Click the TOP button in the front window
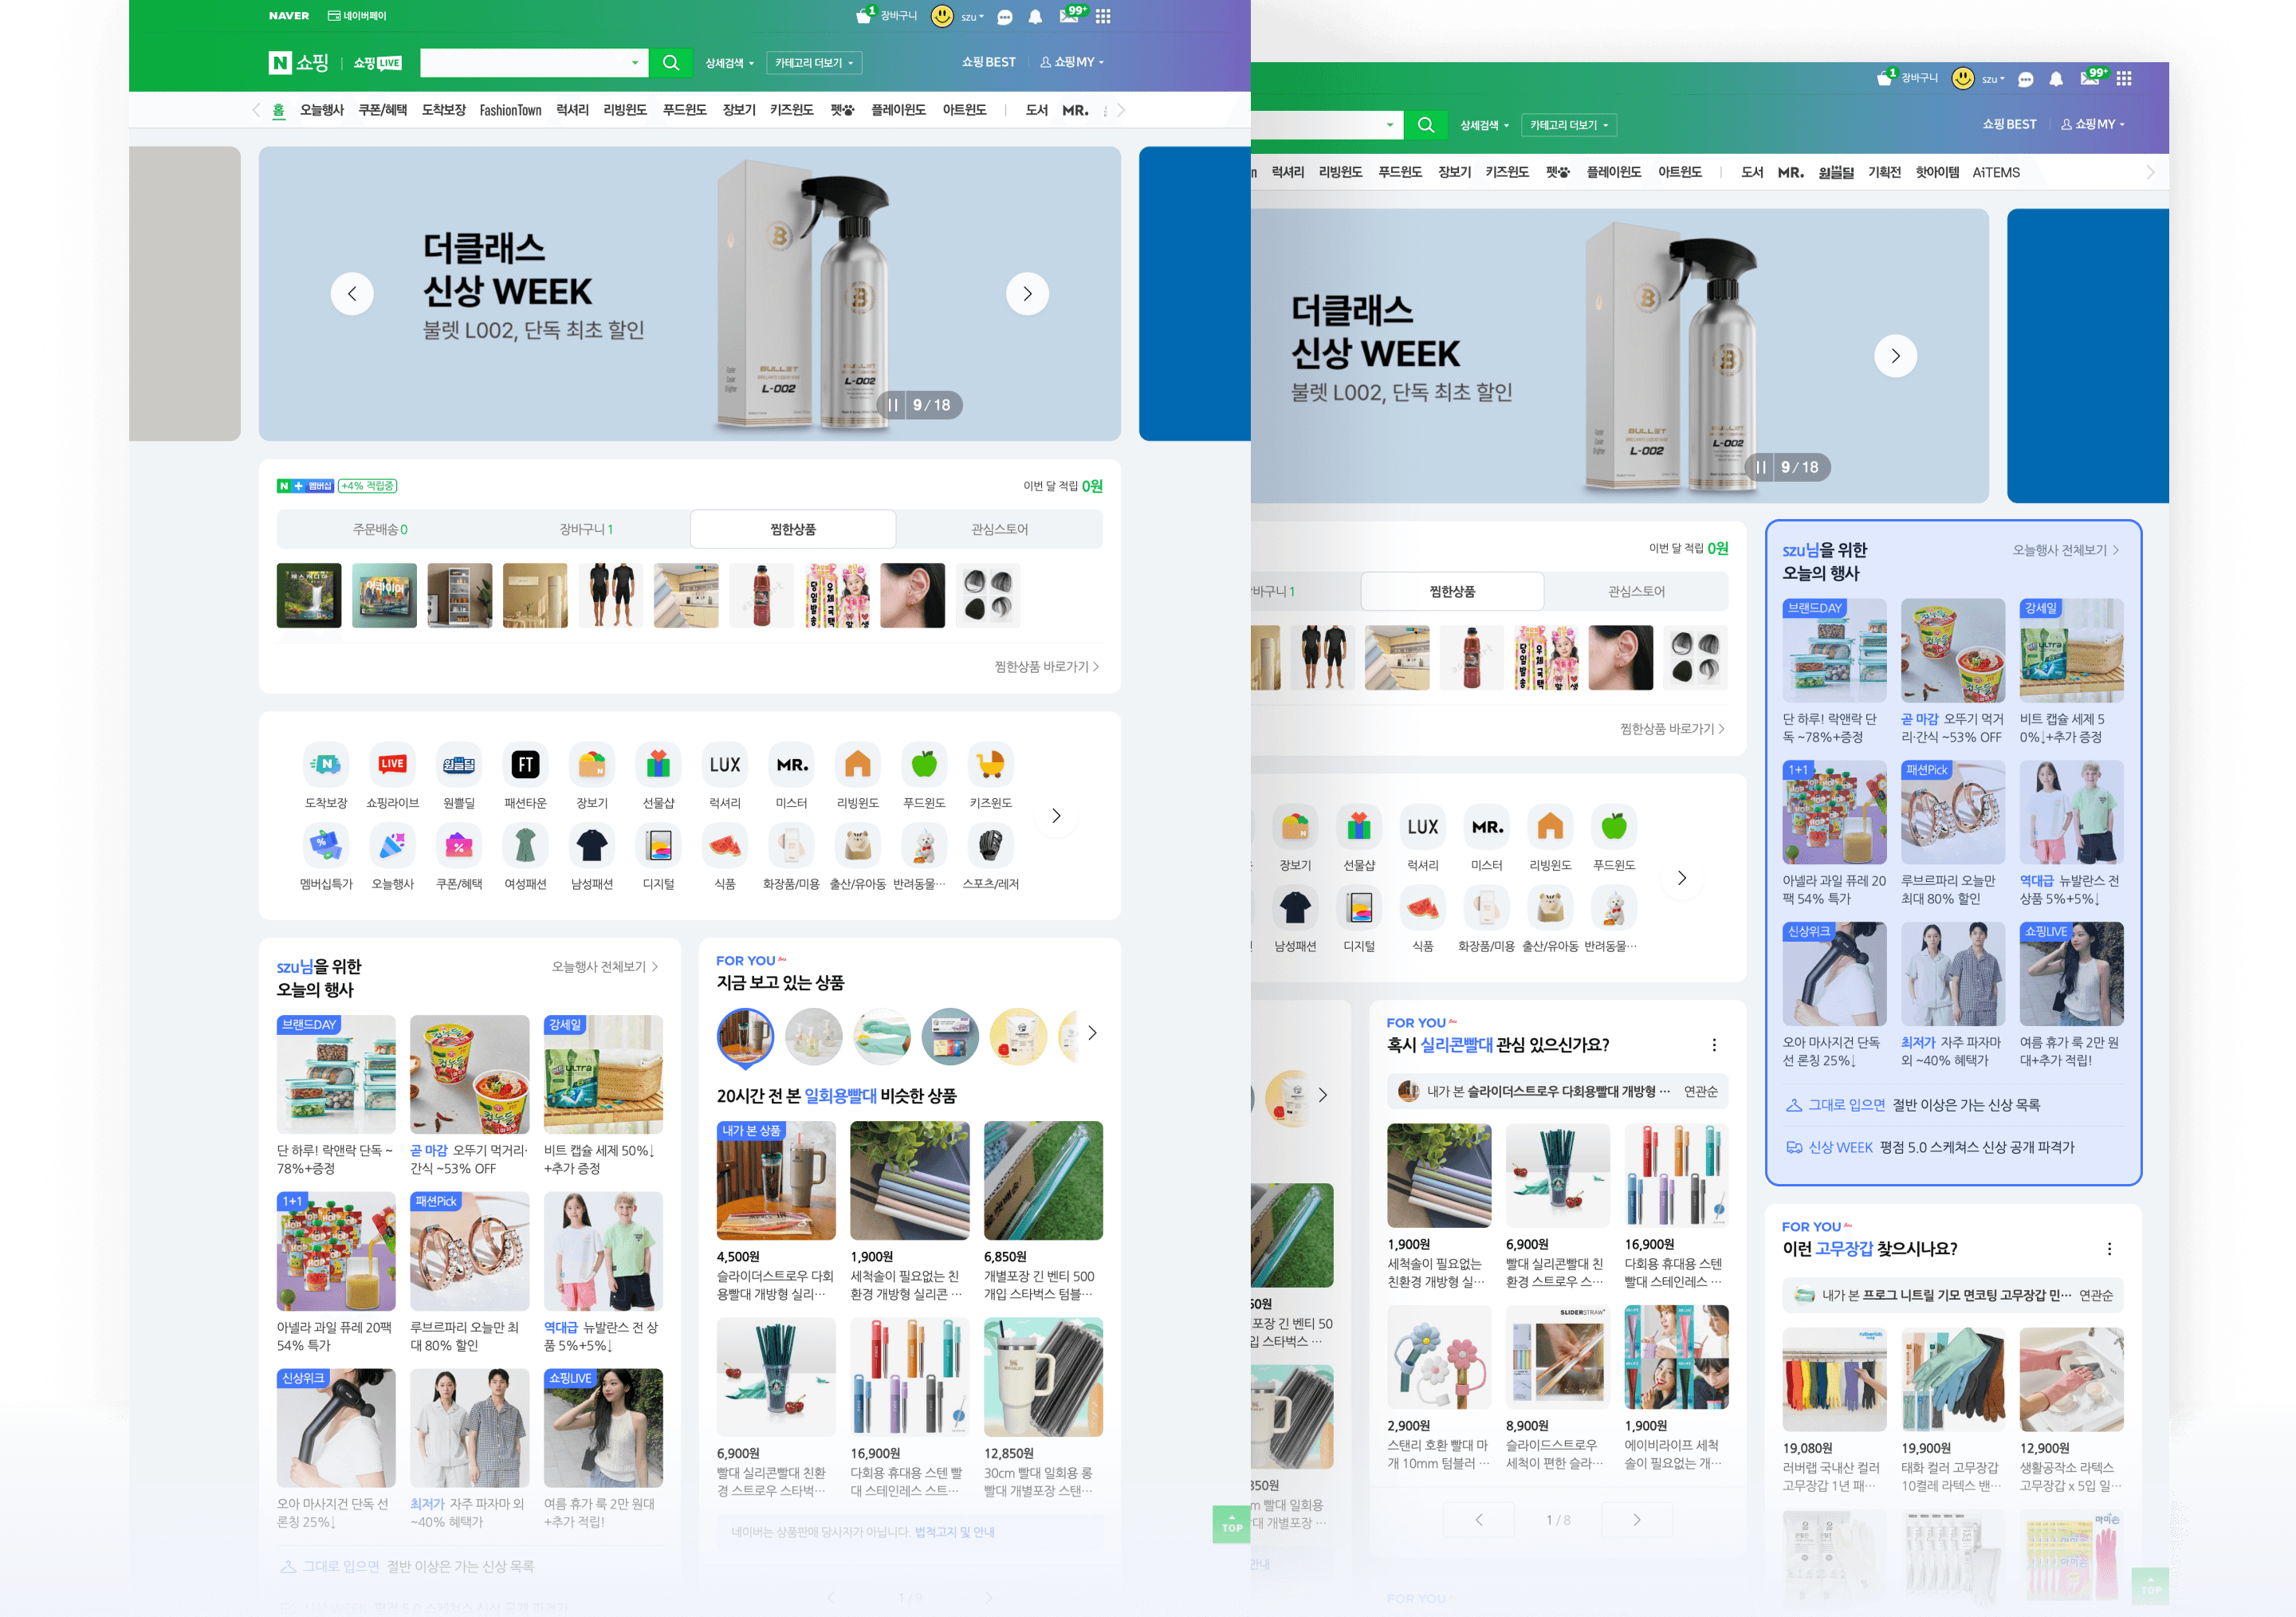This screenshot has width=2296, height=1617. 1231,1524
